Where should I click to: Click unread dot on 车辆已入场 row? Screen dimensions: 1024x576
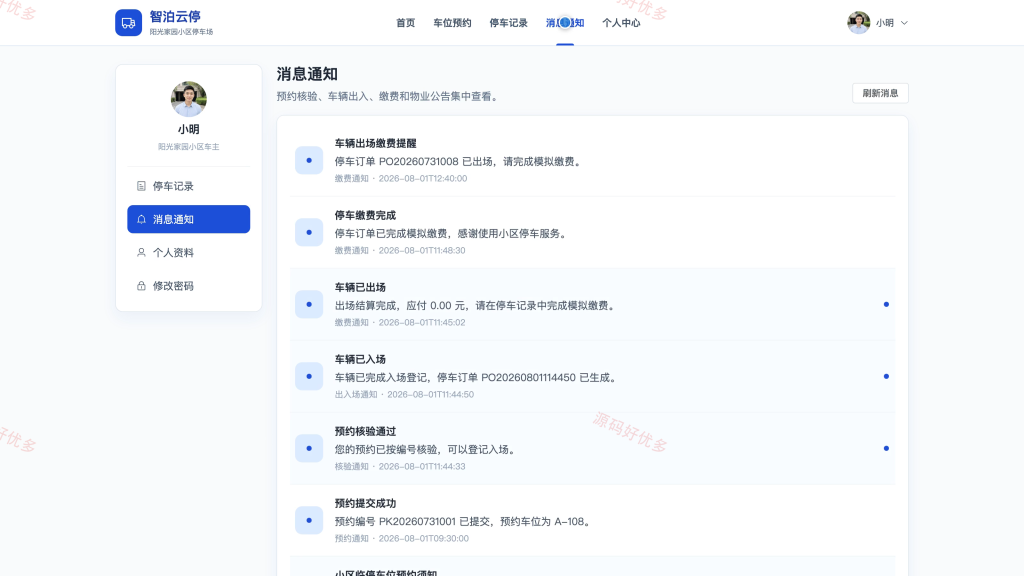click(886, 377)
